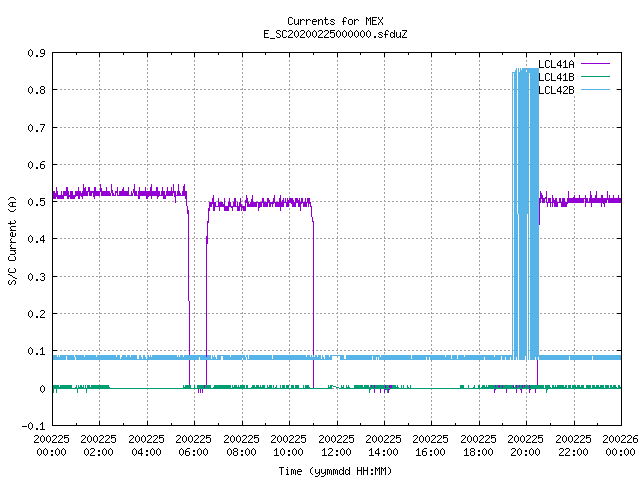Click the purple LCL41A legend line sample

tap(595, 64)
